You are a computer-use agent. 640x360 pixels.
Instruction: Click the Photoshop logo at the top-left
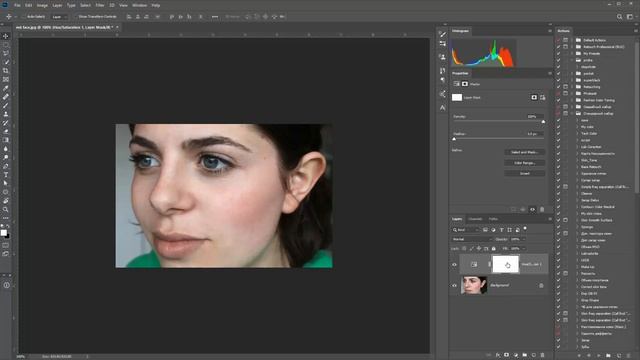[x=5, y=5]
